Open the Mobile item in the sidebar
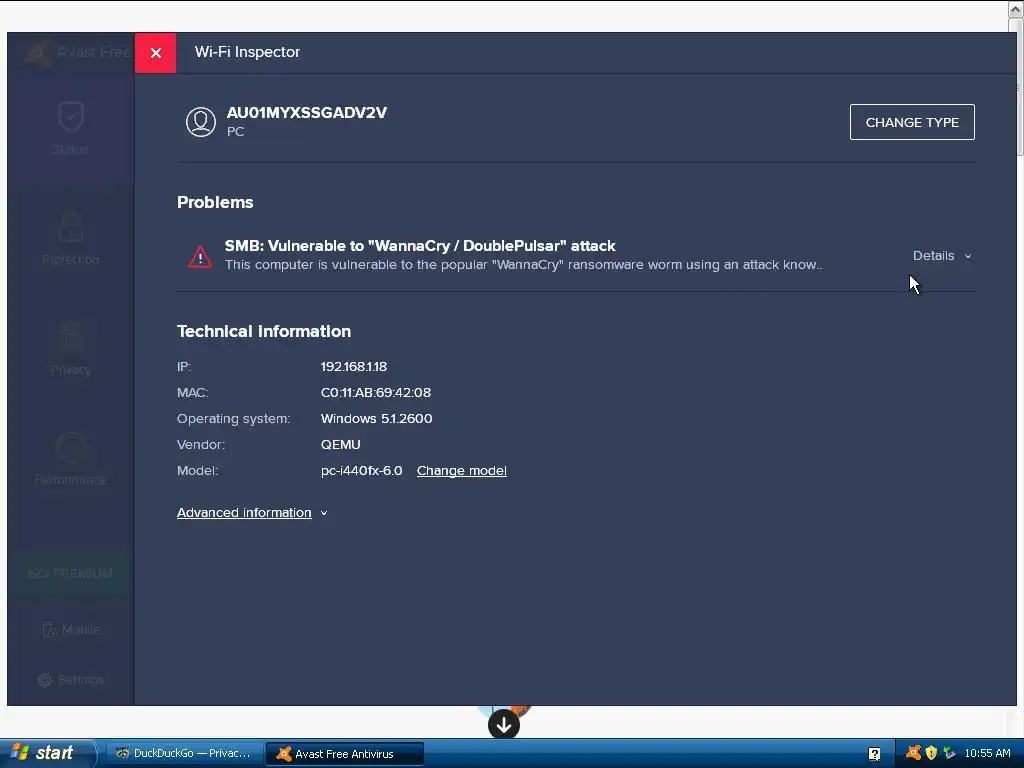1024x768 pixels. click(x=71, y=630)
